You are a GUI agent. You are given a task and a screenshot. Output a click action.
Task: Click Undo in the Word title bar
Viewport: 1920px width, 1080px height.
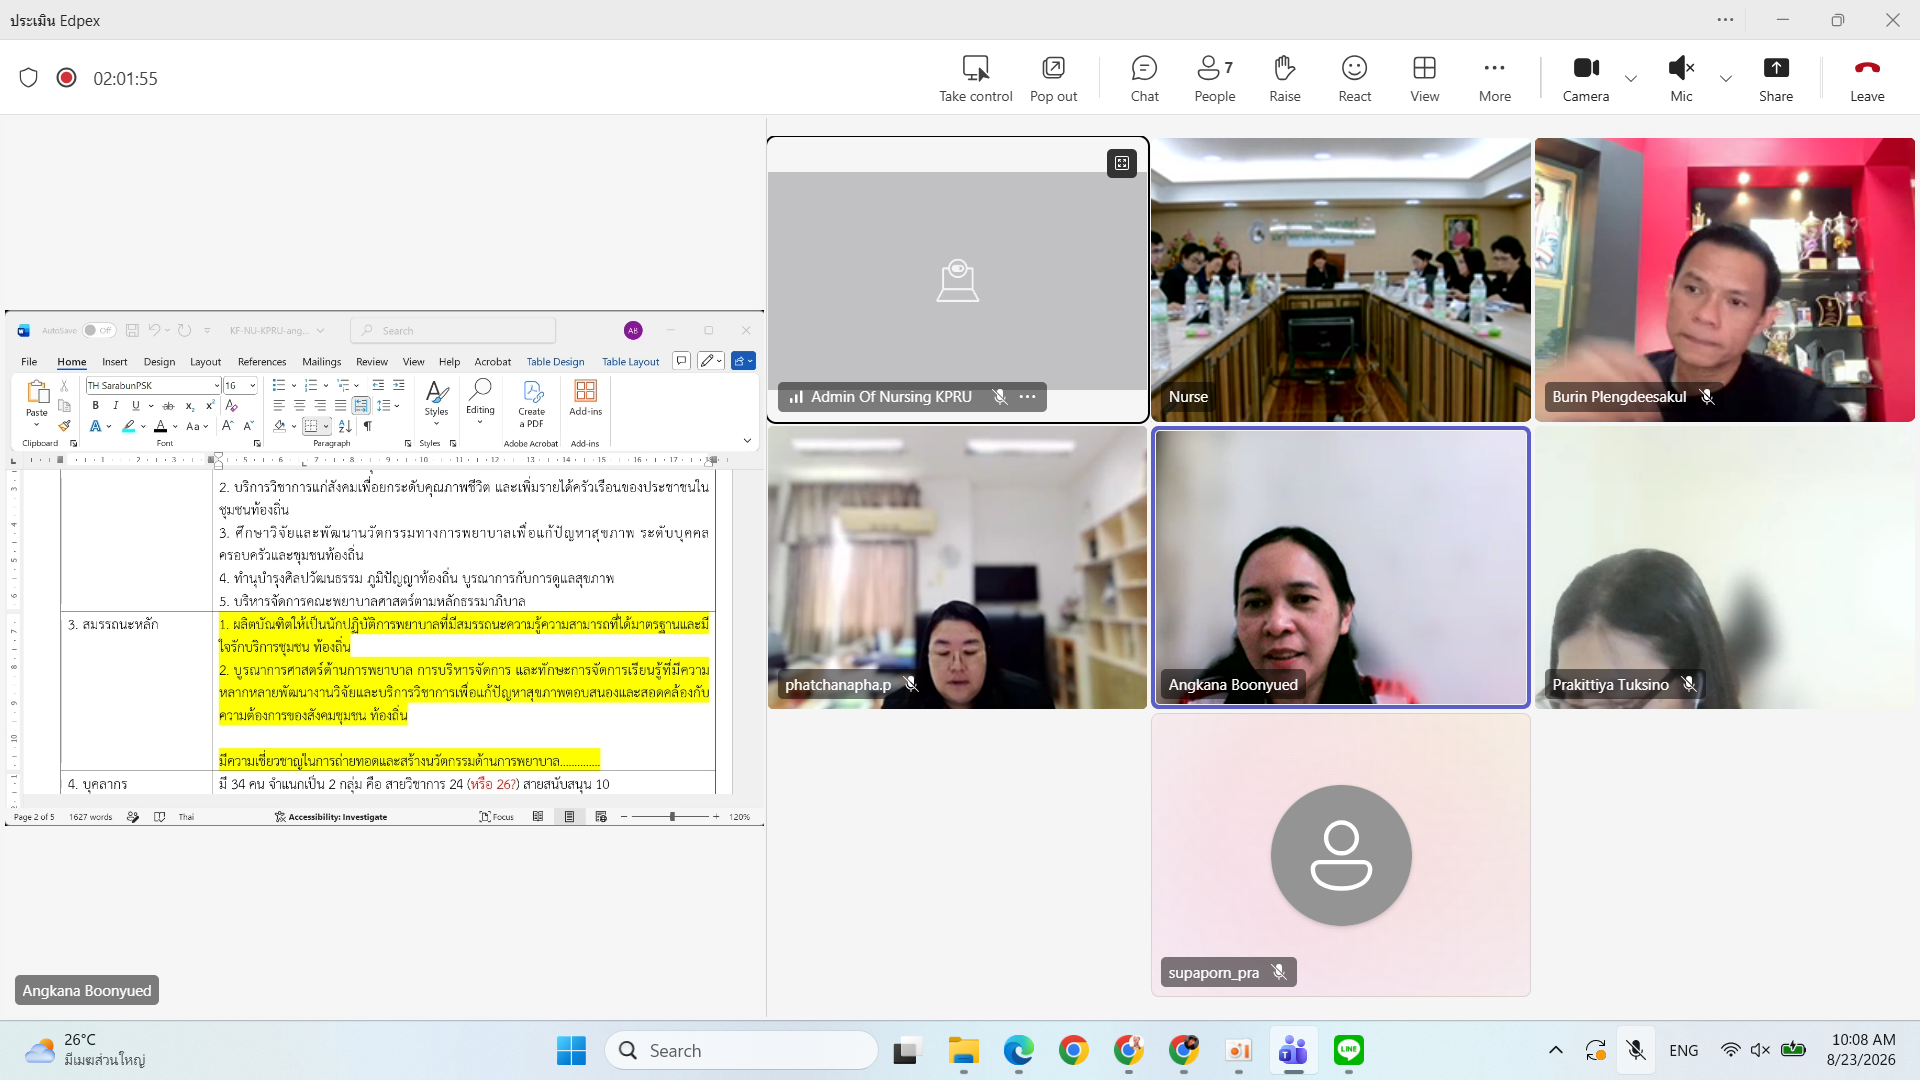coord(154,330)
